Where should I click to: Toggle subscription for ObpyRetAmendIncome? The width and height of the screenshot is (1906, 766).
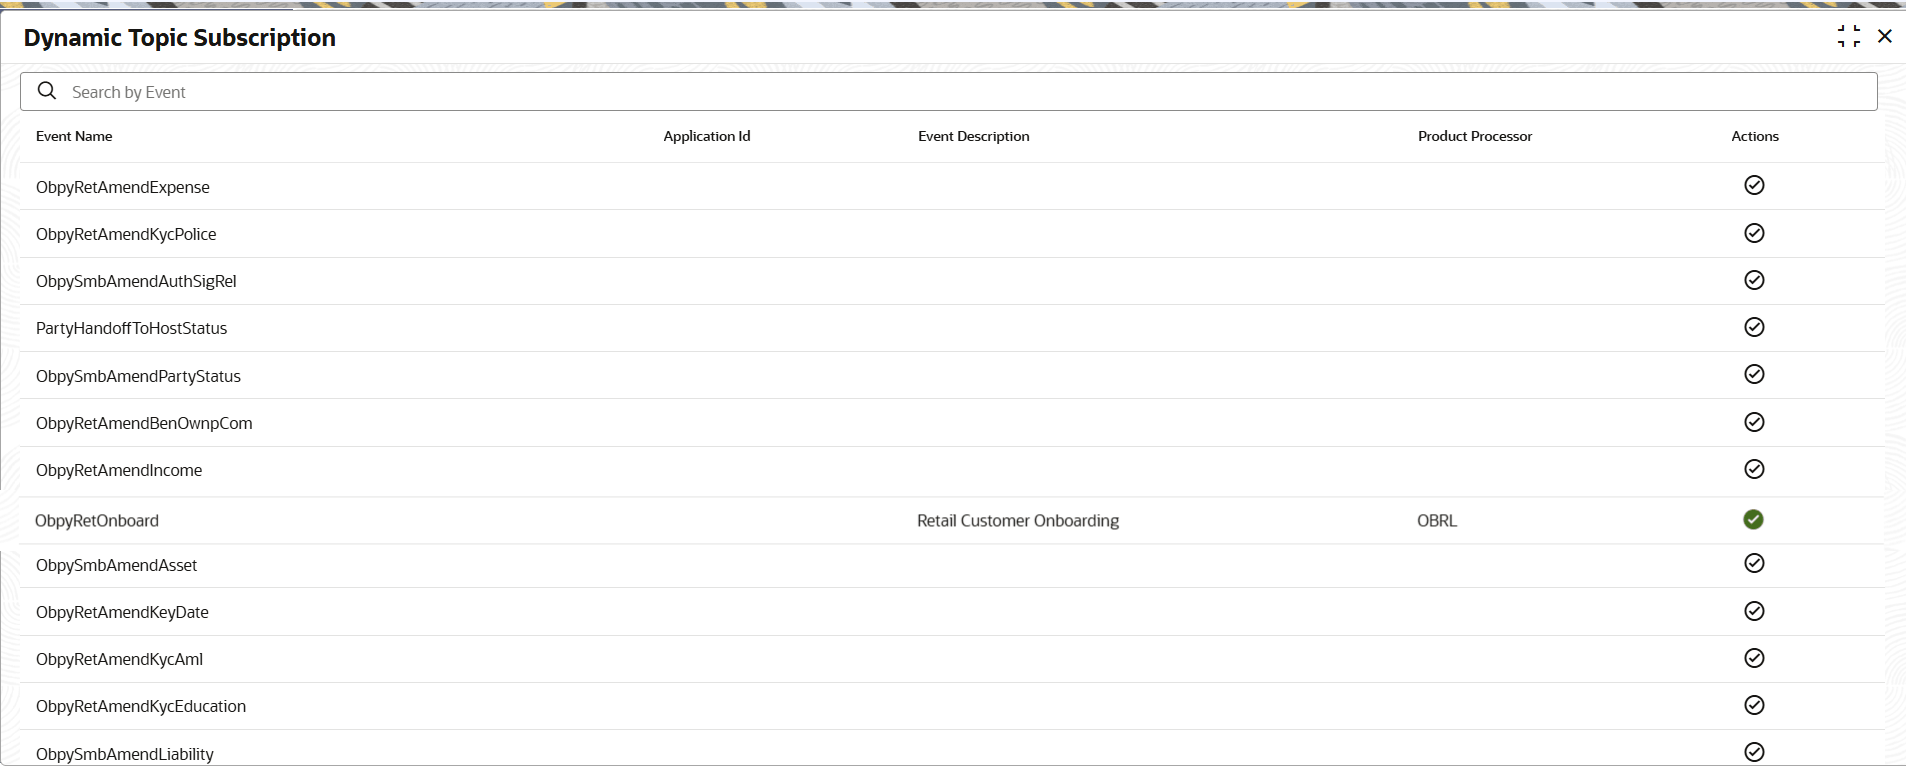pos(1754,469)
